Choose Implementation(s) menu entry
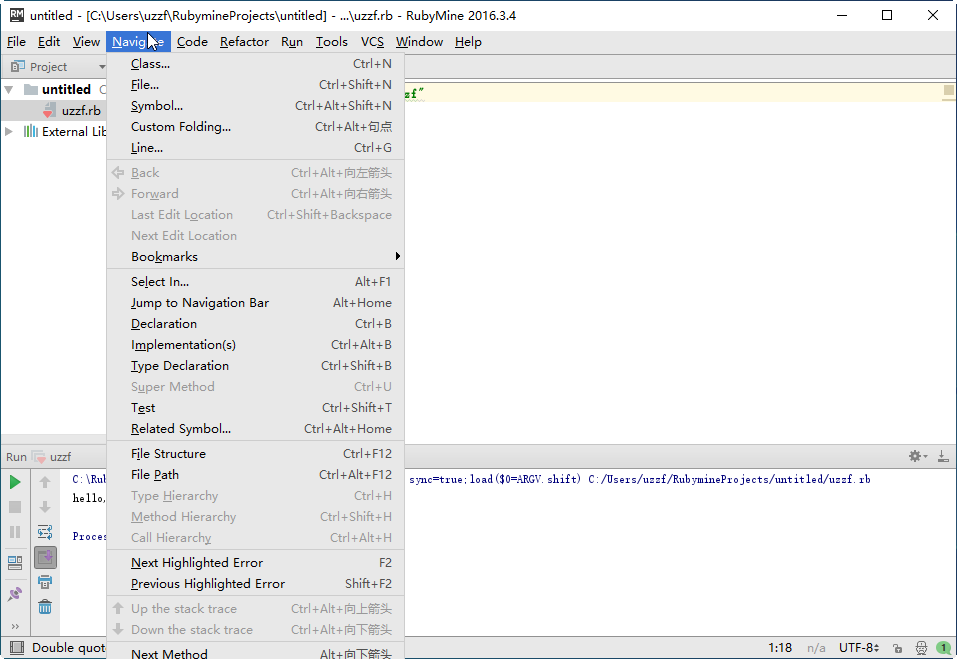This screenshot has width=957, height=659. (255, 345)
